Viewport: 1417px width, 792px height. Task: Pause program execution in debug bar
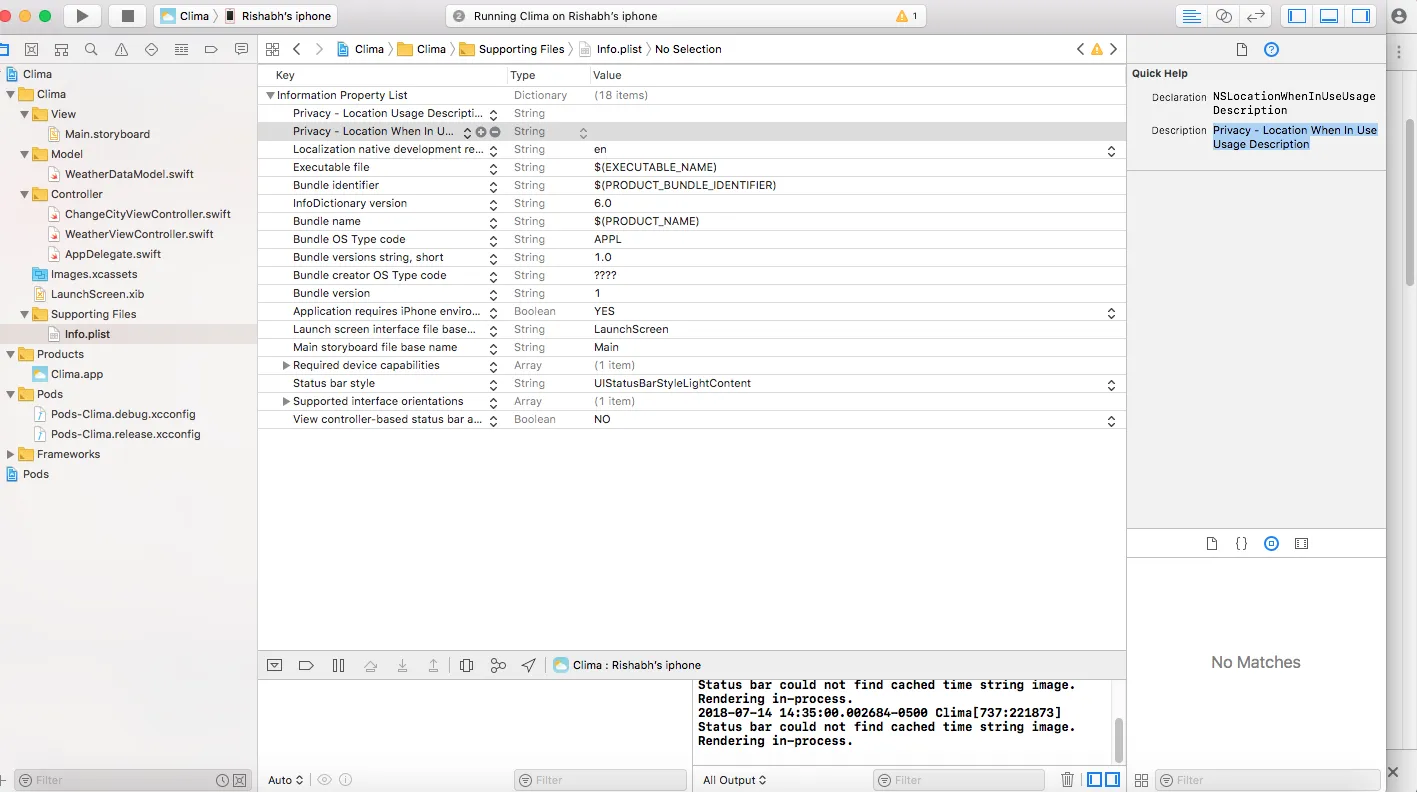338,665
